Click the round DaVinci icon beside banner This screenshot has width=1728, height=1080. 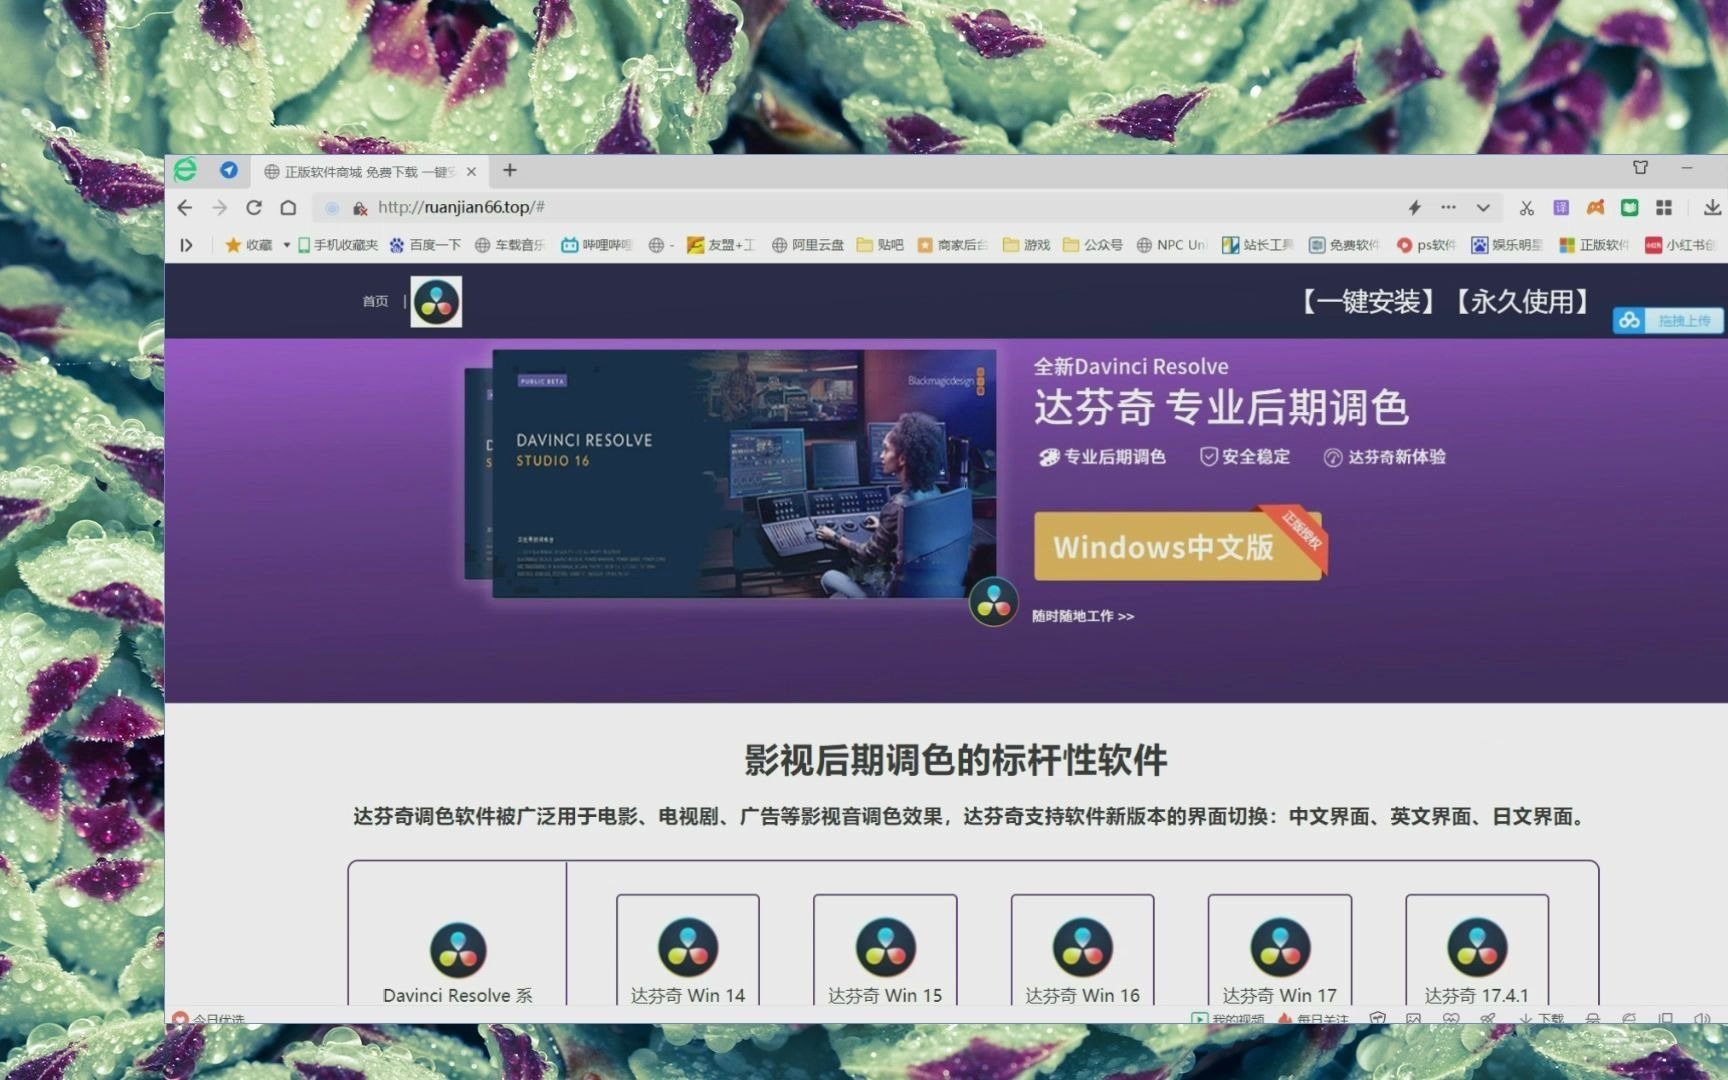click(993, 602)
